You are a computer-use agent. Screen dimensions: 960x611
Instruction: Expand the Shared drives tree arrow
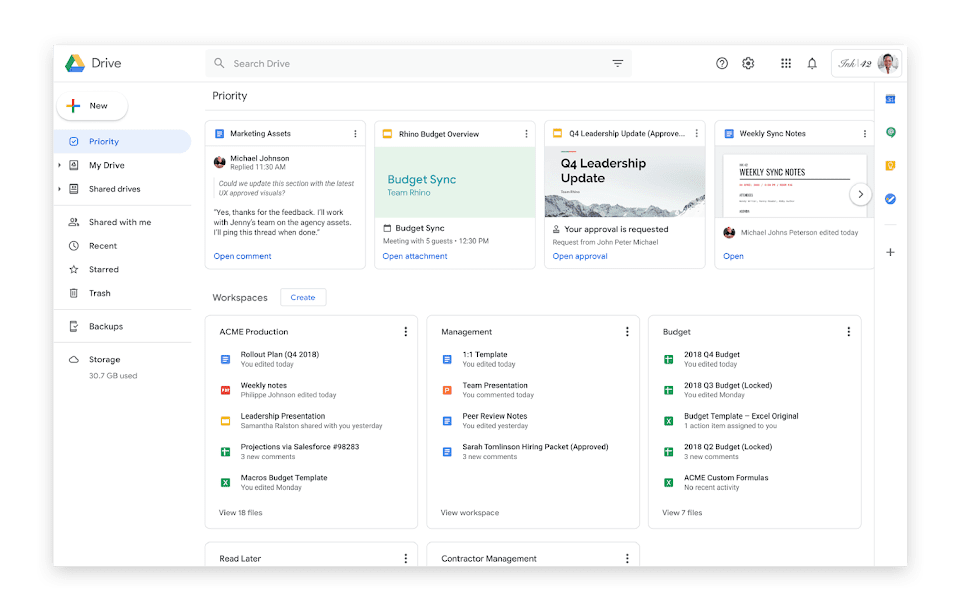(x=59, y=189)
